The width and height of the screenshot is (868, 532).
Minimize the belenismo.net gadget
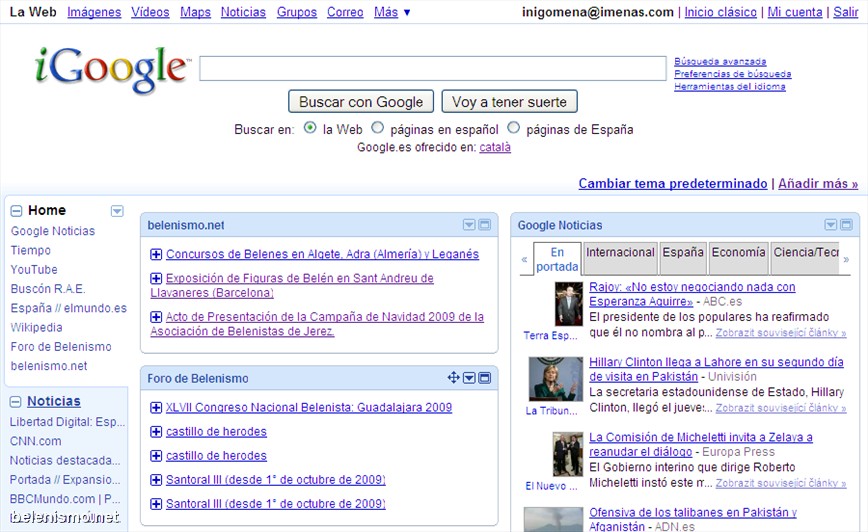[x=484, y=225]
